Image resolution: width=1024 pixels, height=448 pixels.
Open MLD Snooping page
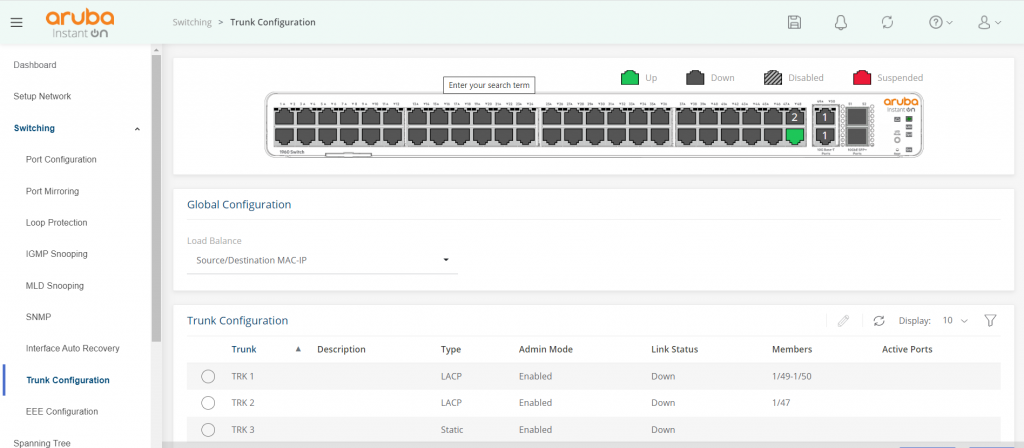point(55,286)
